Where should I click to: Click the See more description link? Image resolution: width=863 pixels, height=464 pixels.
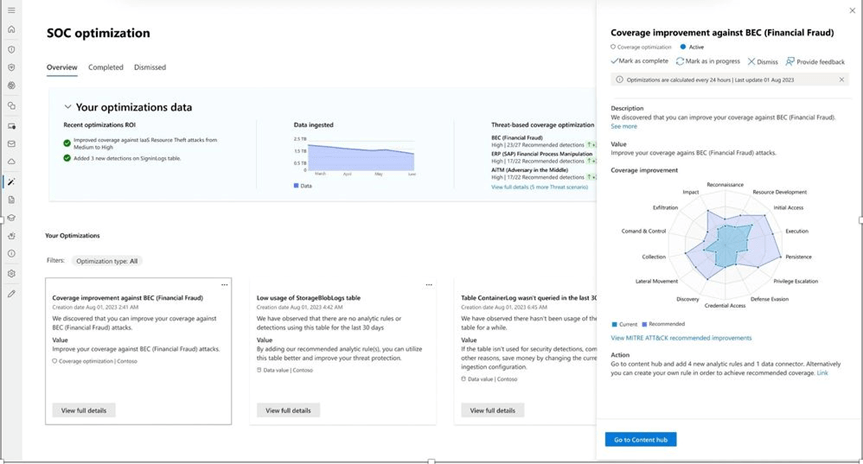pos(623,126)
